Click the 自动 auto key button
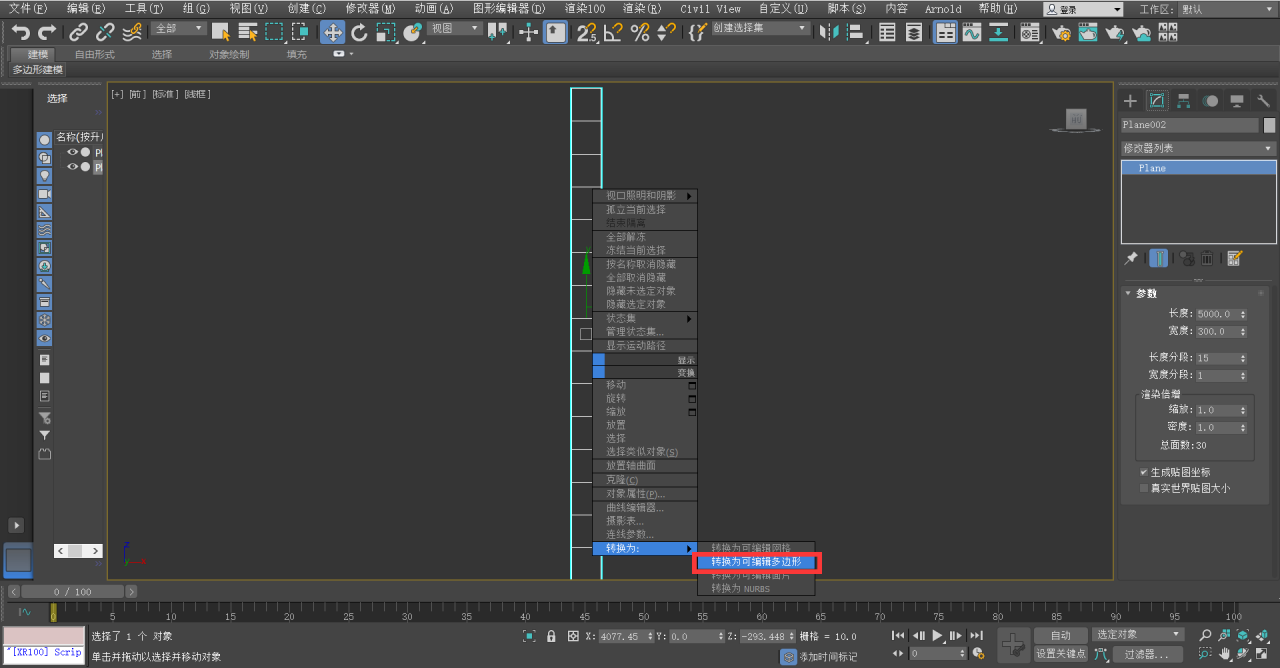Viewport: 1280px width, 668px height. click(x=1060, y=635)
